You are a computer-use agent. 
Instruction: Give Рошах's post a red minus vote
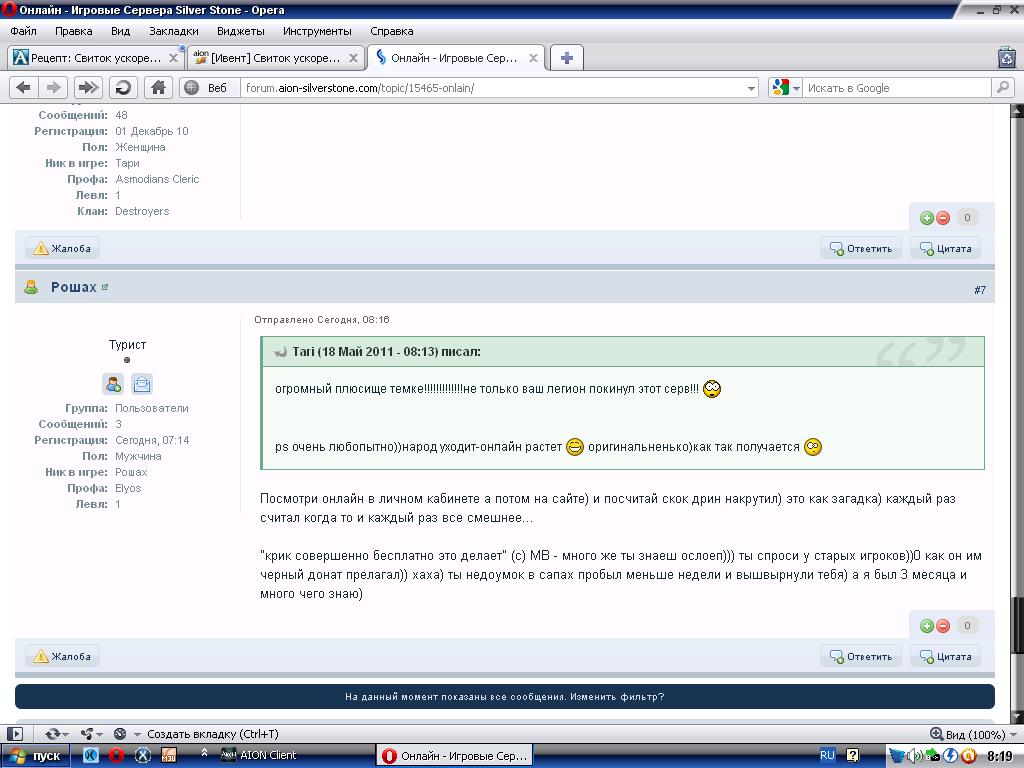tap(943, 626)
